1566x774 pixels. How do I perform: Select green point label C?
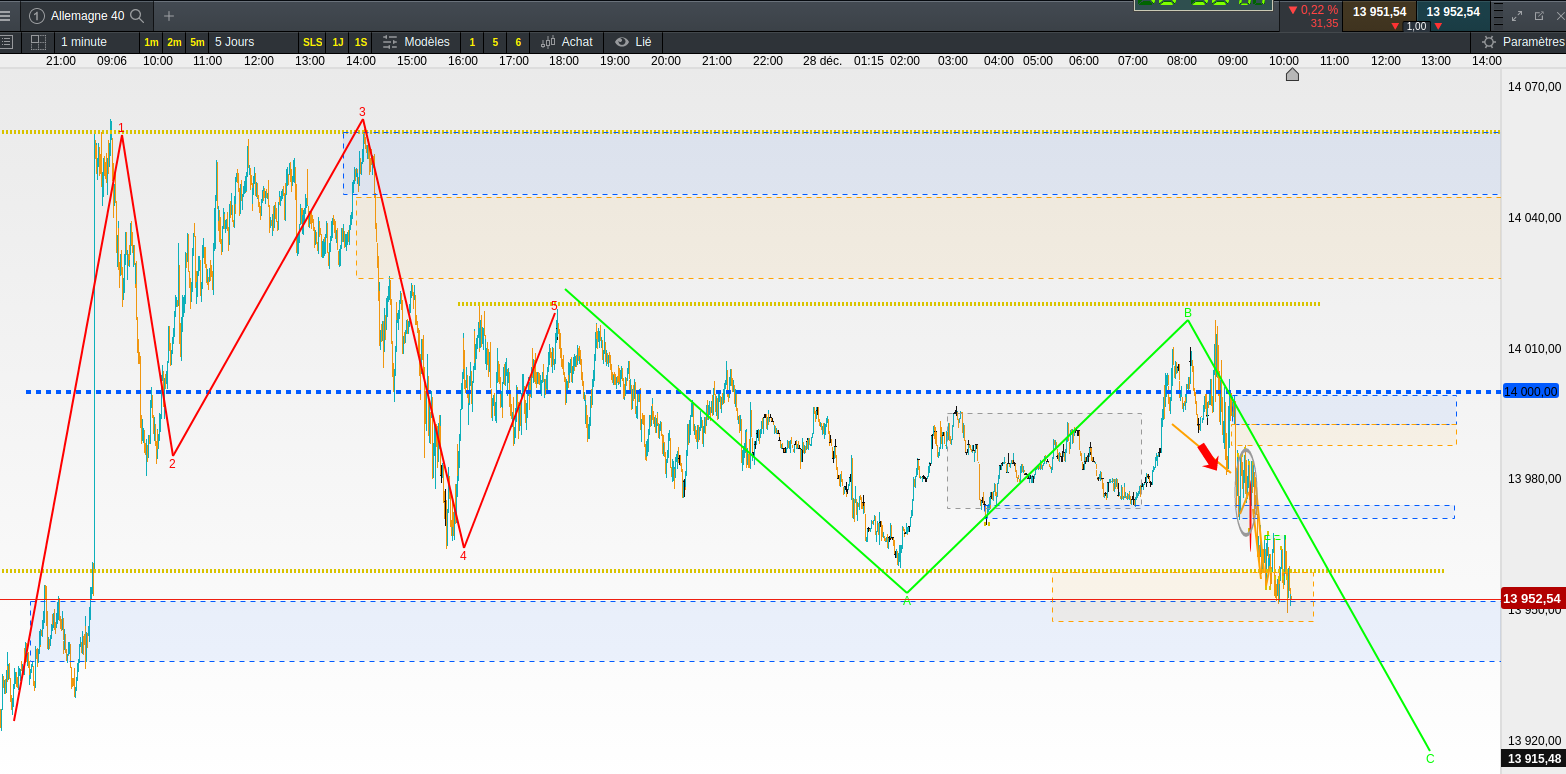coord(1430,758)
